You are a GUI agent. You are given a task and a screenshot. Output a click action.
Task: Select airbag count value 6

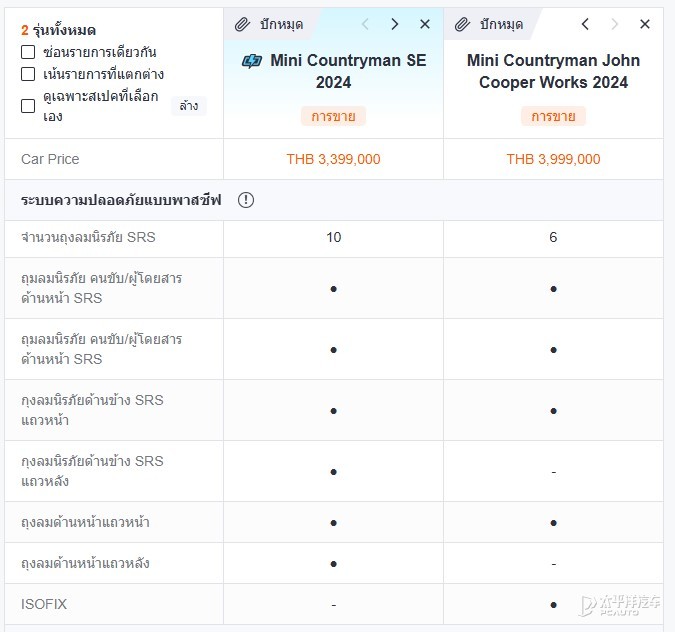click(553, 237)
